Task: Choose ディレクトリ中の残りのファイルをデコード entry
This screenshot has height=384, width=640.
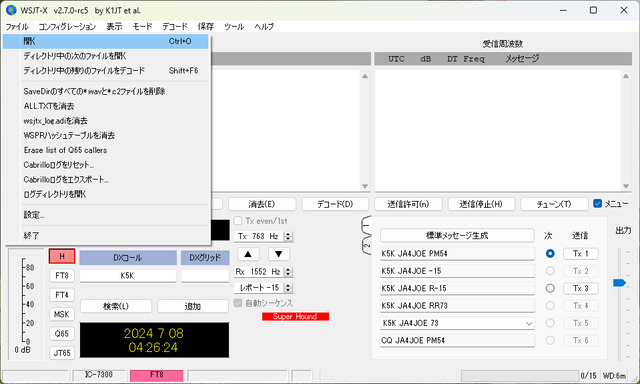Action: pos(106,71)
